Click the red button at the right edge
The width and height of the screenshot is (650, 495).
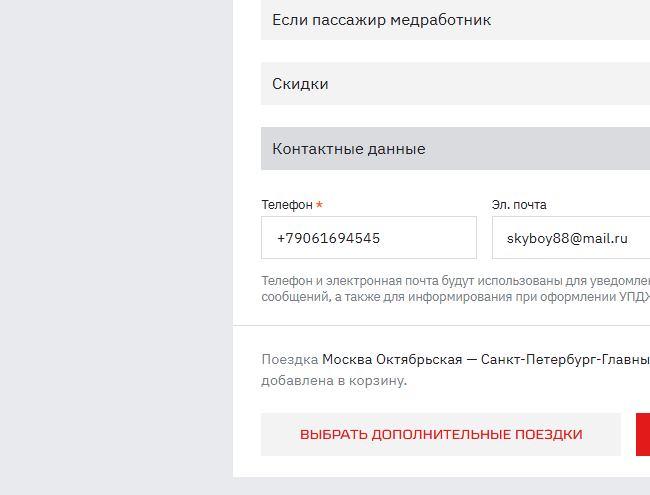coord(642,434)
